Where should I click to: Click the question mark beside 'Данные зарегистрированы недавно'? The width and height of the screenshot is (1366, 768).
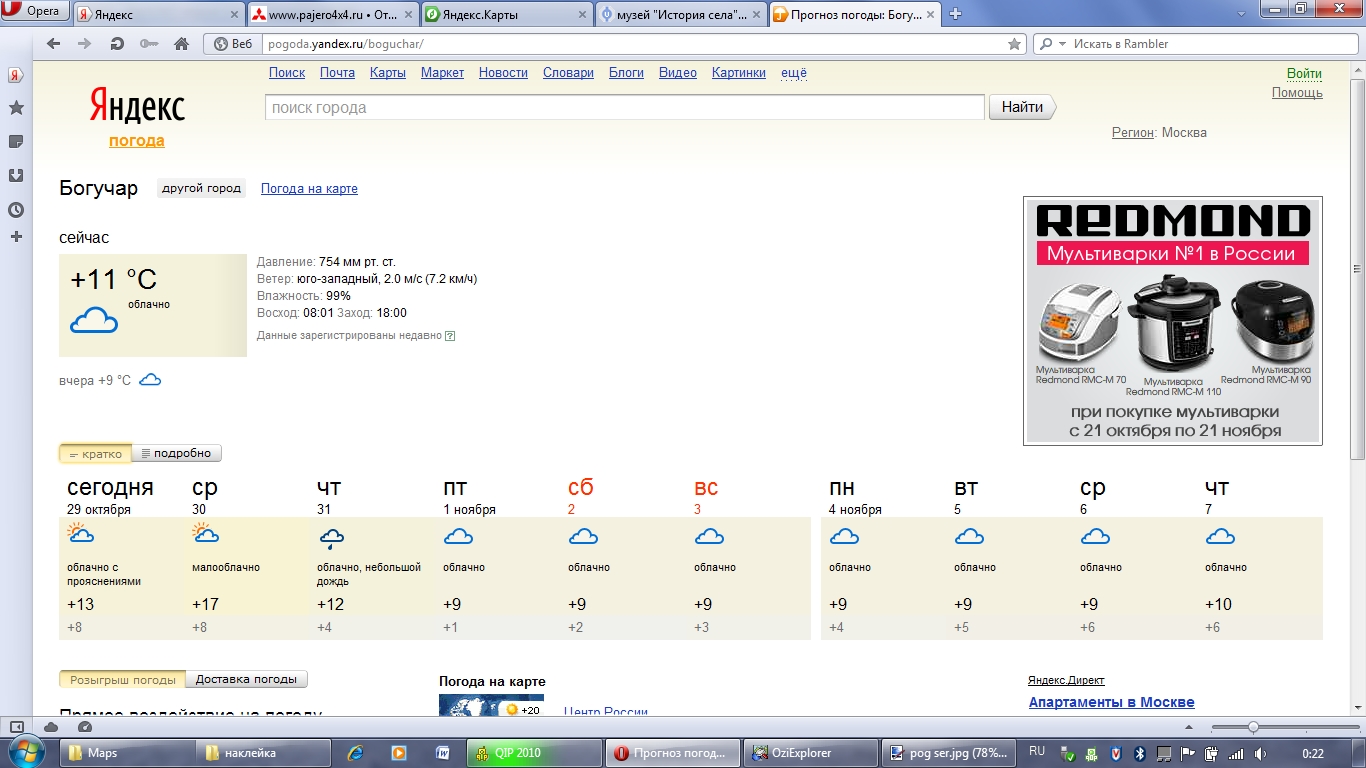[x=450, y=336]
